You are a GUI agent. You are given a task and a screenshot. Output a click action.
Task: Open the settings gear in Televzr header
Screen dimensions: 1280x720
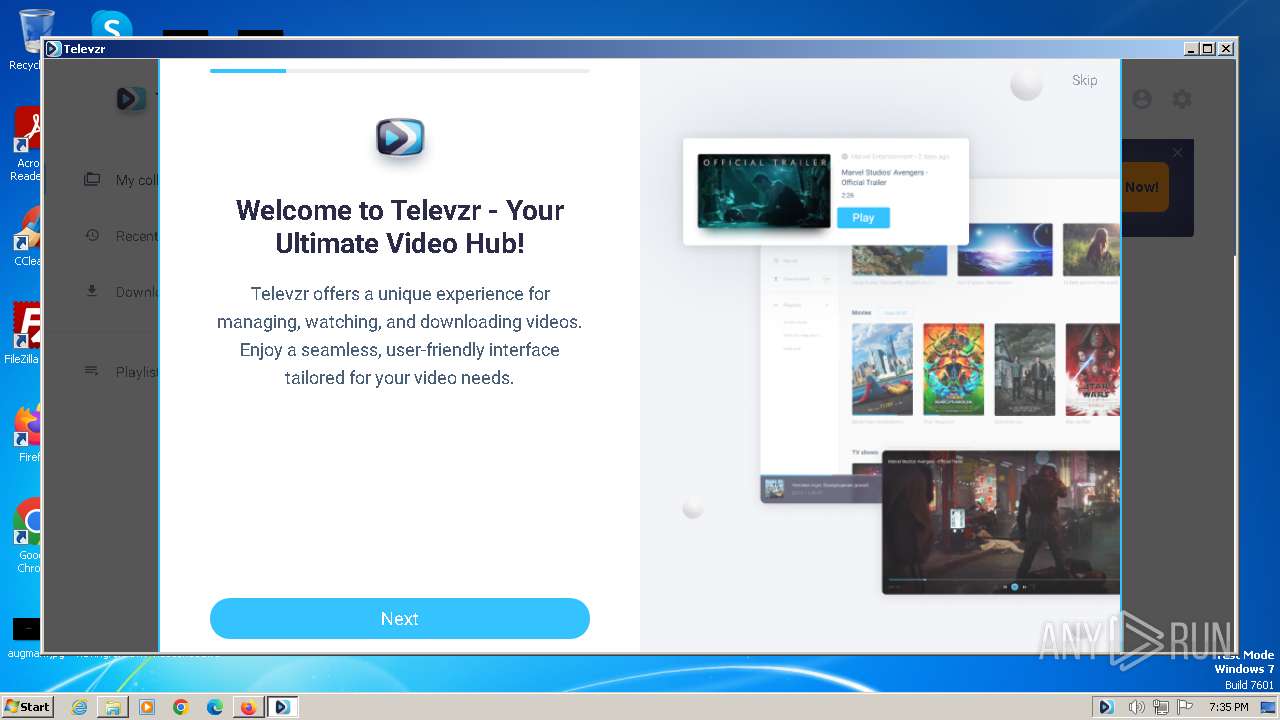coord(1182,99)
